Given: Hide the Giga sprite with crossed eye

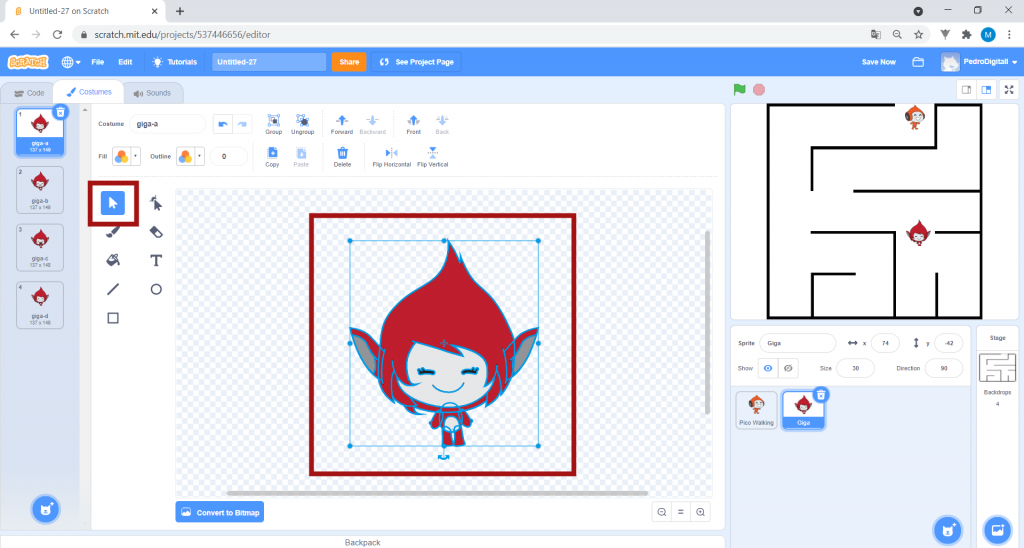Looking at the screenshot, I should [788, 368].
